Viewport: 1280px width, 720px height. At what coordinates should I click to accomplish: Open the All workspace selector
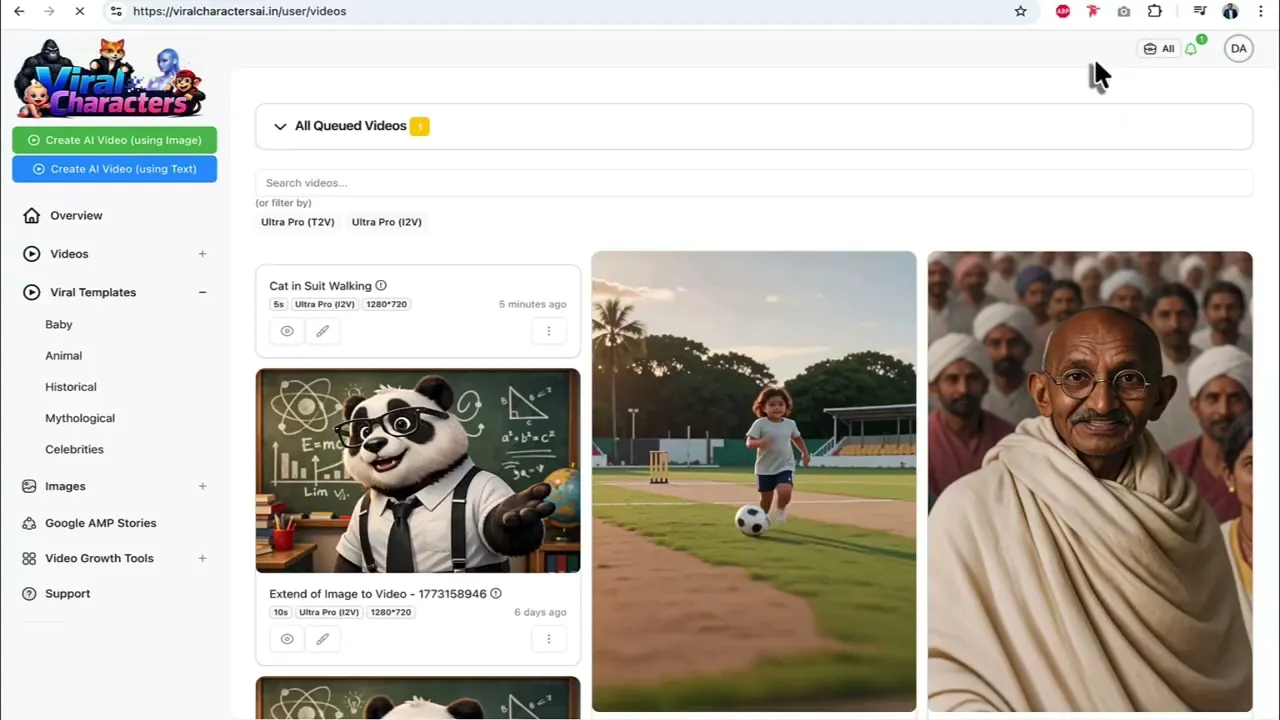[1159, 48]
